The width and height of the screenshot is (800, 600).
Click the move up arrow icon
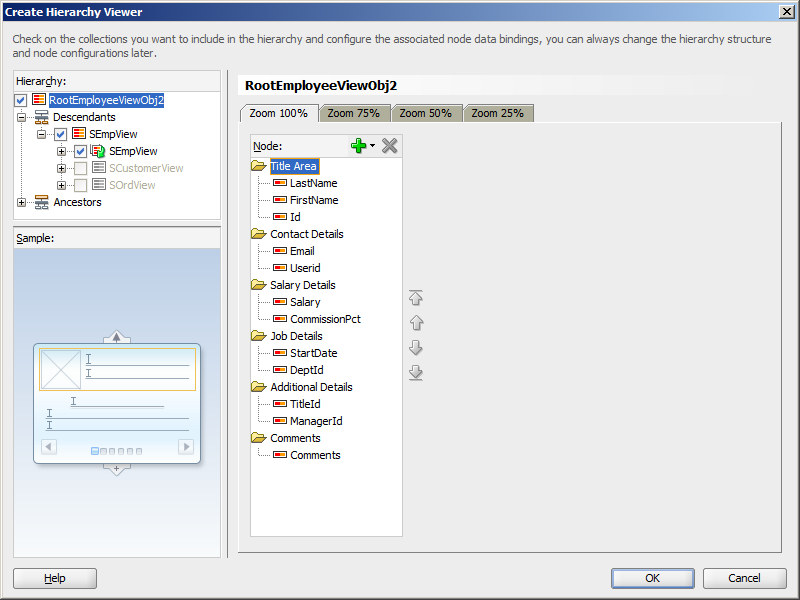pyautogui.click(x=416, y=322)
